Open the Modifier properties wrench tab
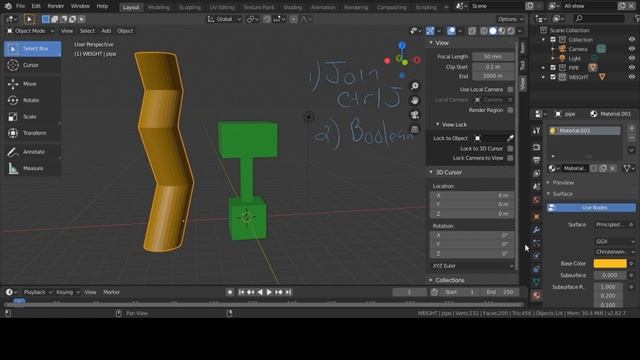 click(536, 229)
